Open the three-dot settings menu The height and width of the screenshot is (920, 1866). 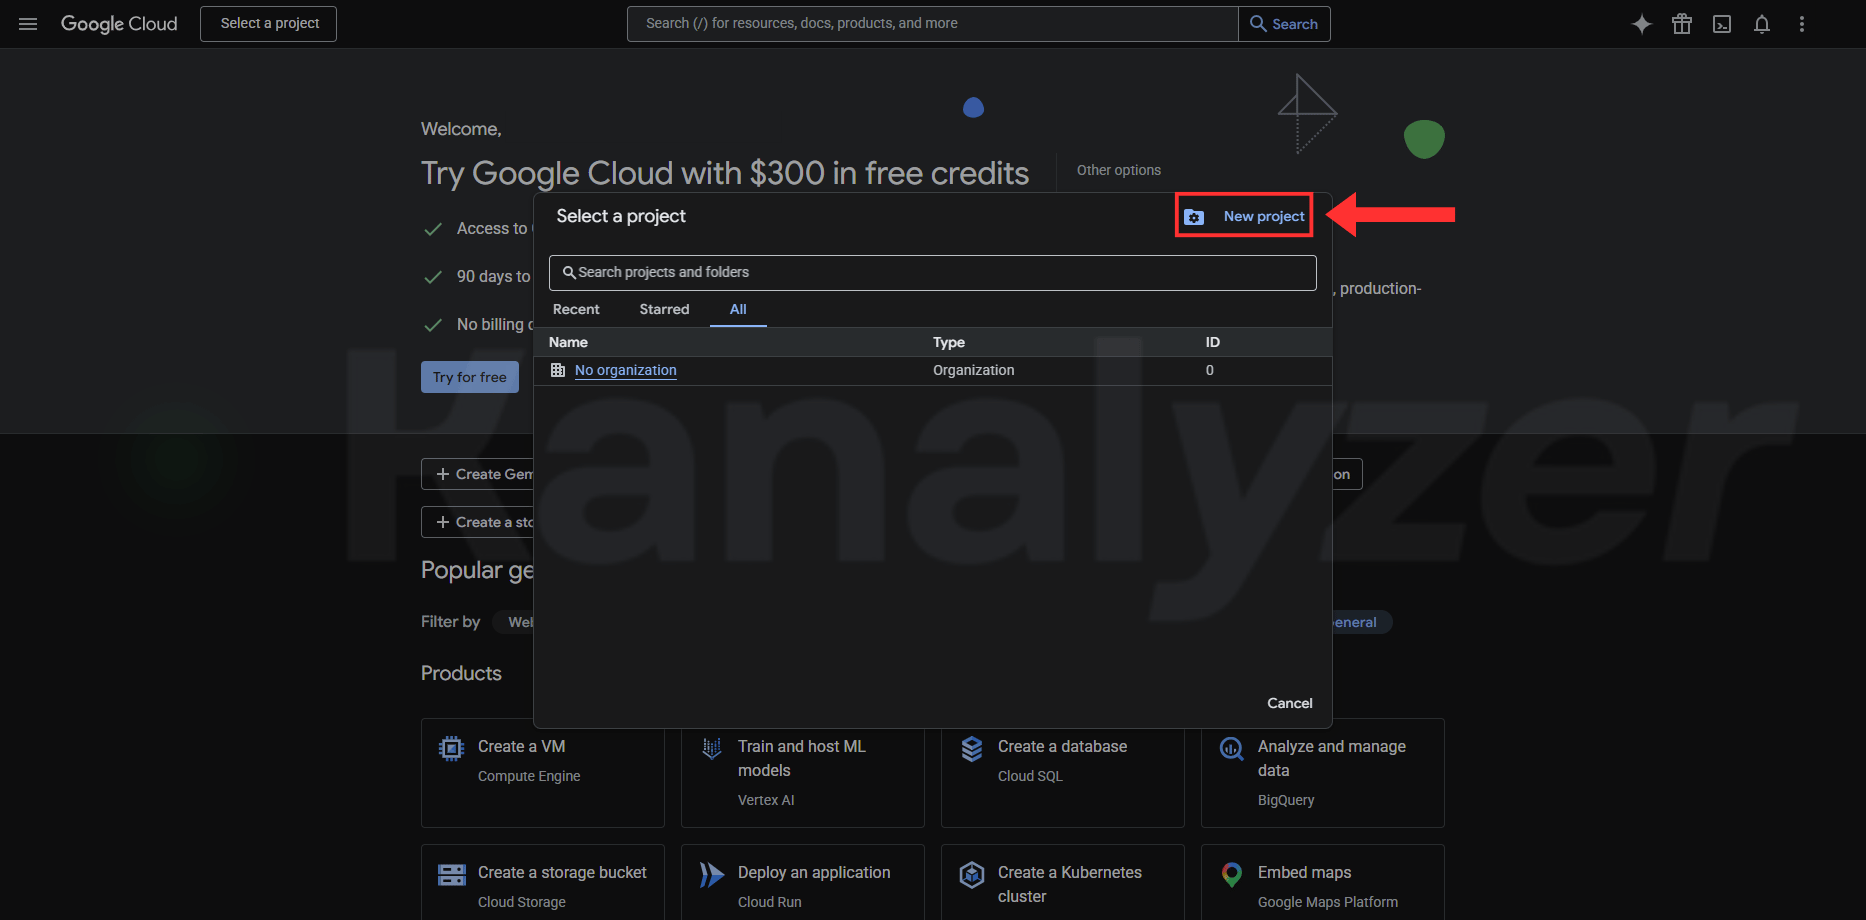click(x=1802, y=24)
